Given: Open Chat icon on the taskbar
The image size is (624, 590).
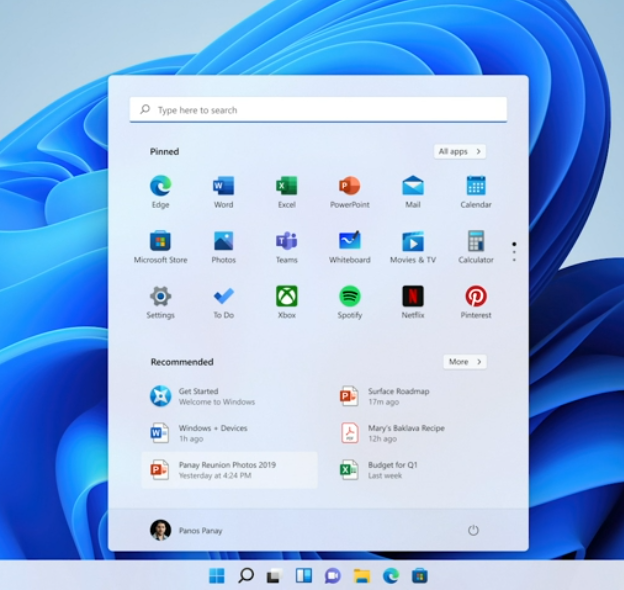Looking at the screenshot, I should (332, 576).
